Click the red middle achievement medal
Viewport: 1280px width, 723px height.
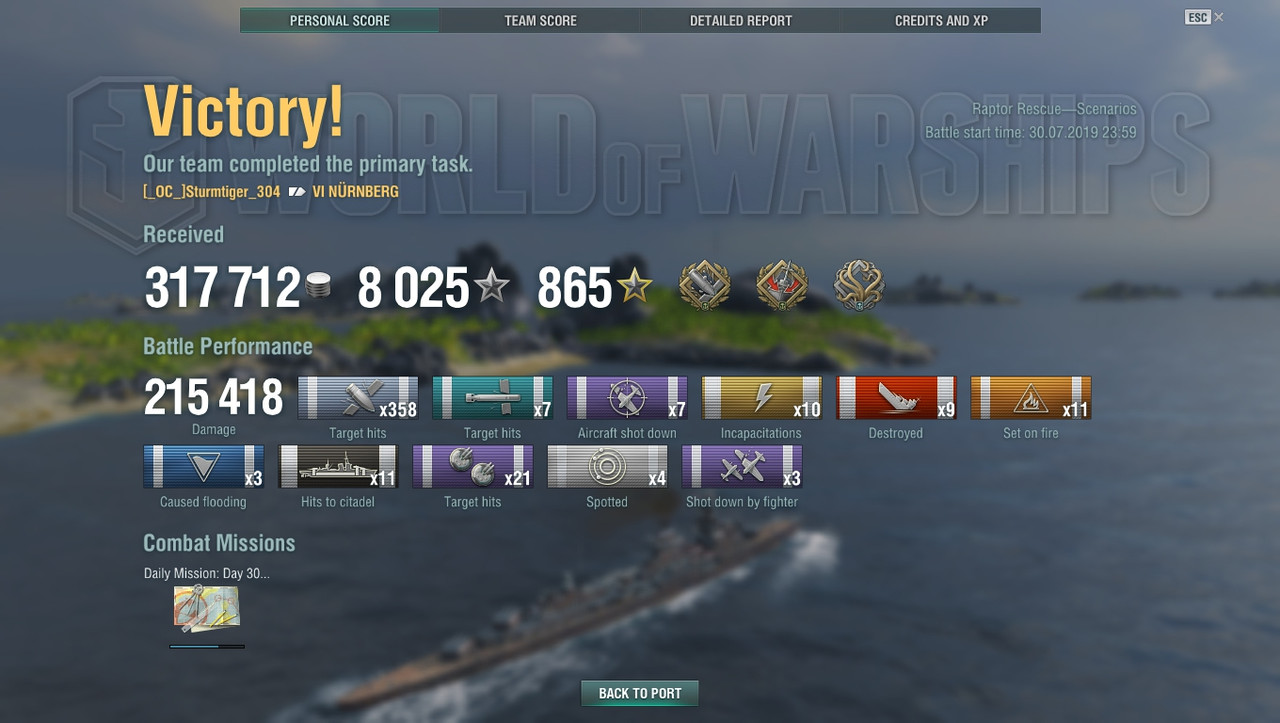point(782,286)
